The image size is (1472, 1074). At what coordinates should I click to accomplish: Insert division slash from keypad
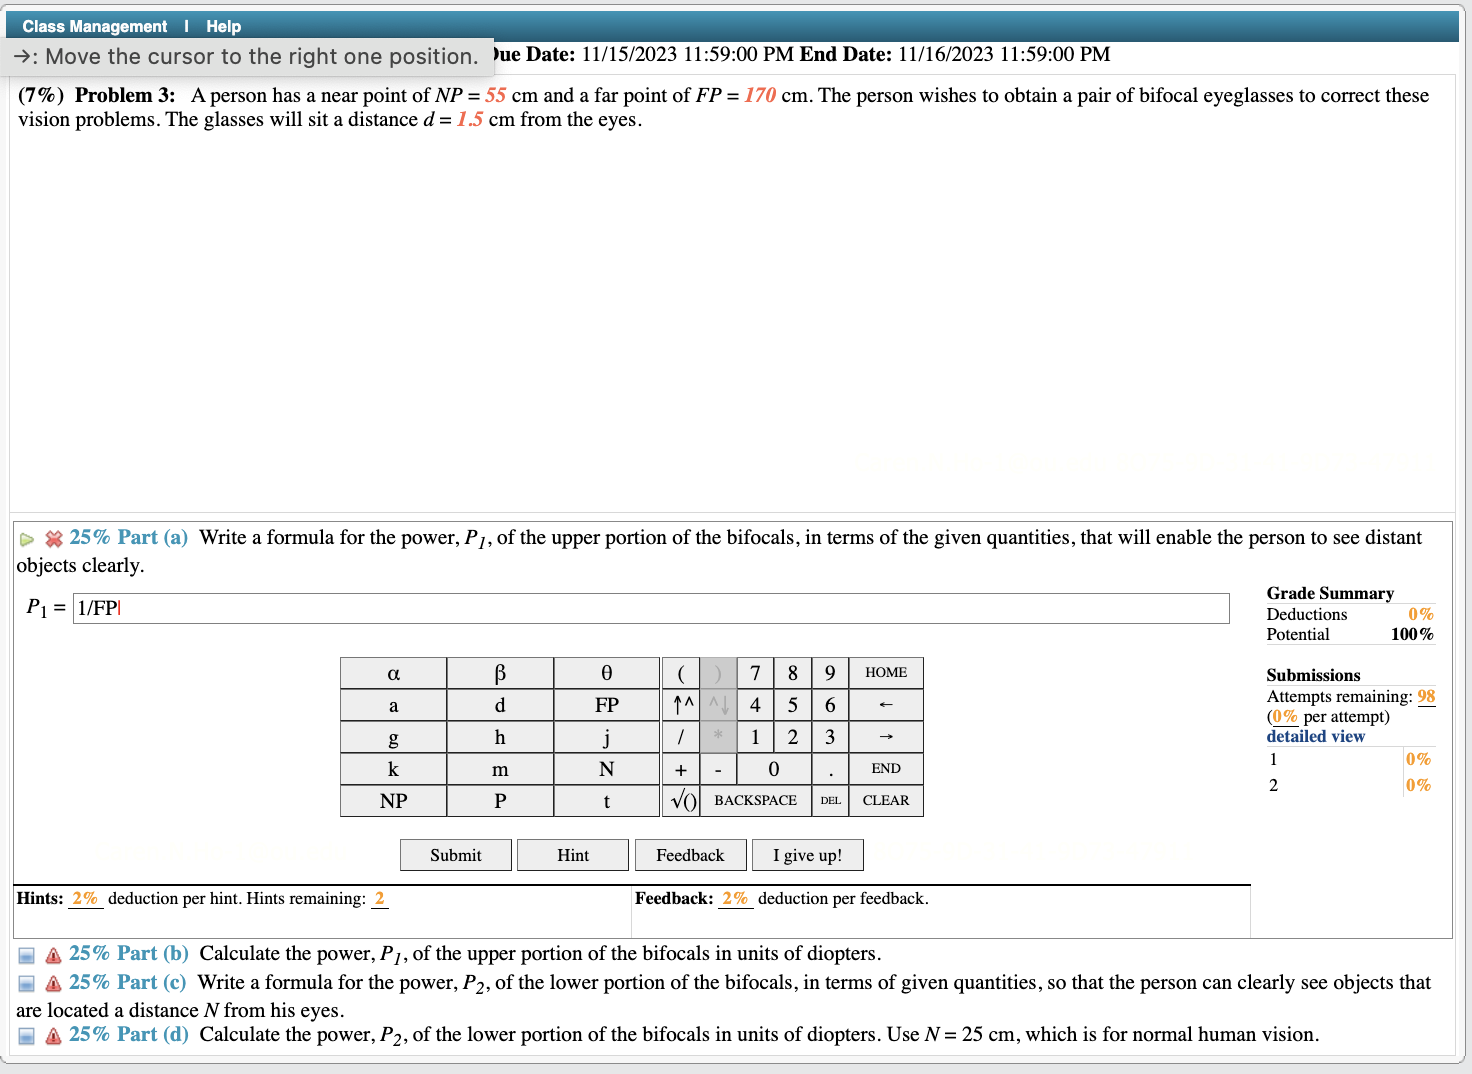tap(681, 737)
